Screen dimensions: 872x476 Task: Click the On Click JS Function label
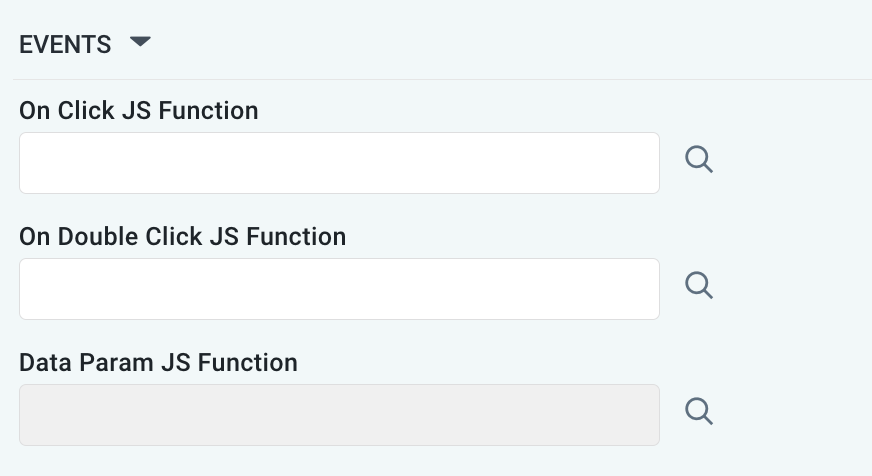click(x=139, y=111)
